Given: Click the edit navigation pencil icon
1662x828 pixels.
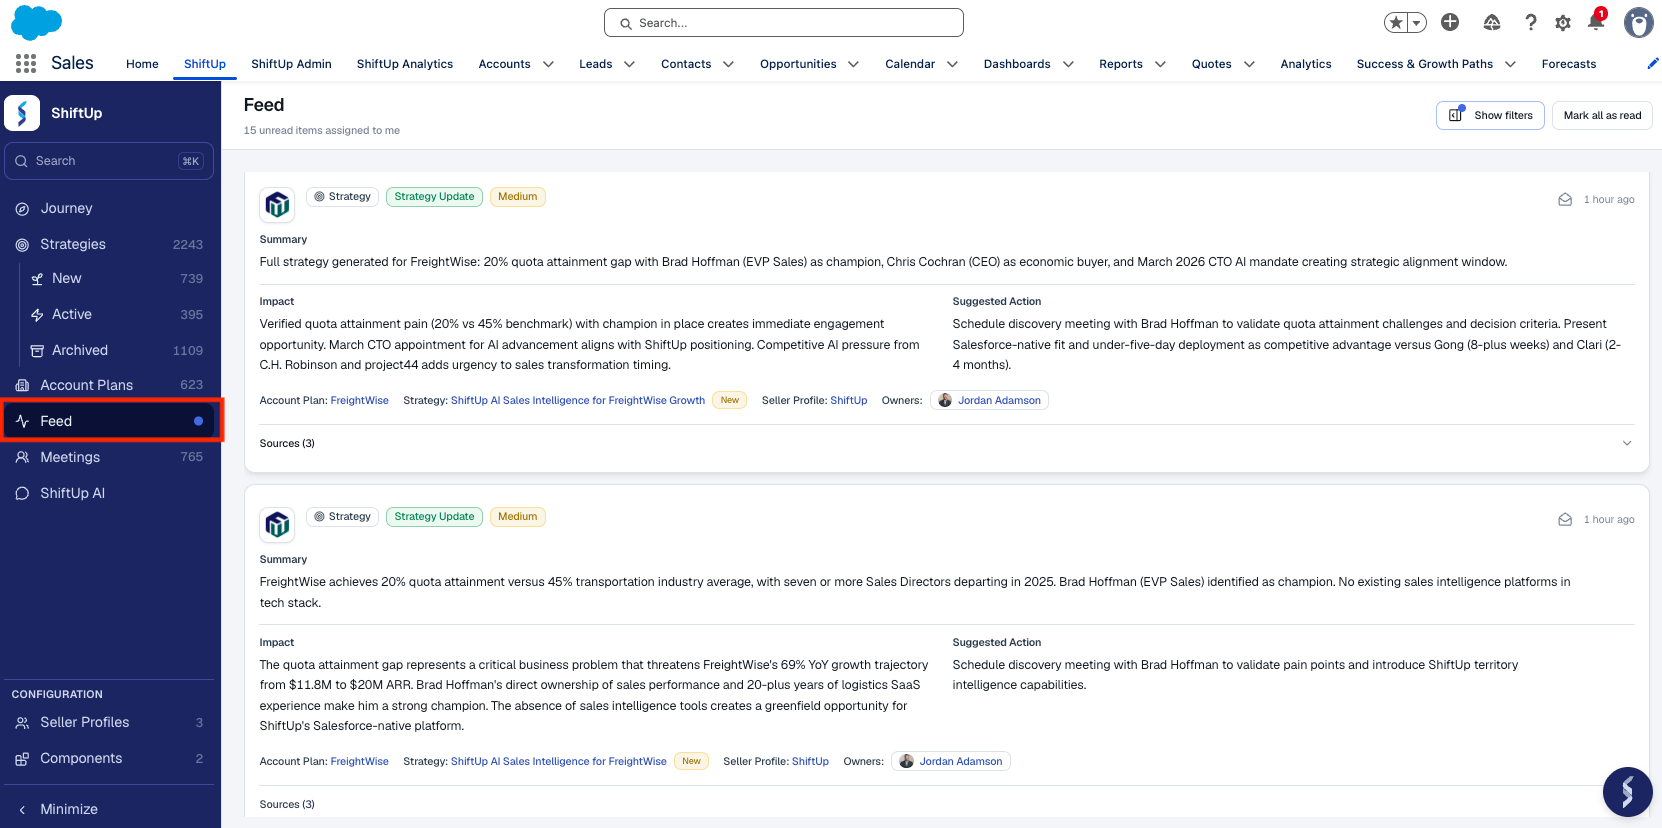Looking at the screenshot, I should [x=1653, y=63].
